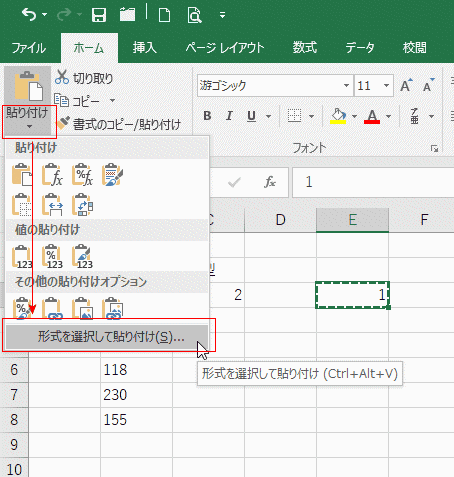Toggle Italic formatting
This screenshot has height=477, width=454.
click(x=229, y=116)
